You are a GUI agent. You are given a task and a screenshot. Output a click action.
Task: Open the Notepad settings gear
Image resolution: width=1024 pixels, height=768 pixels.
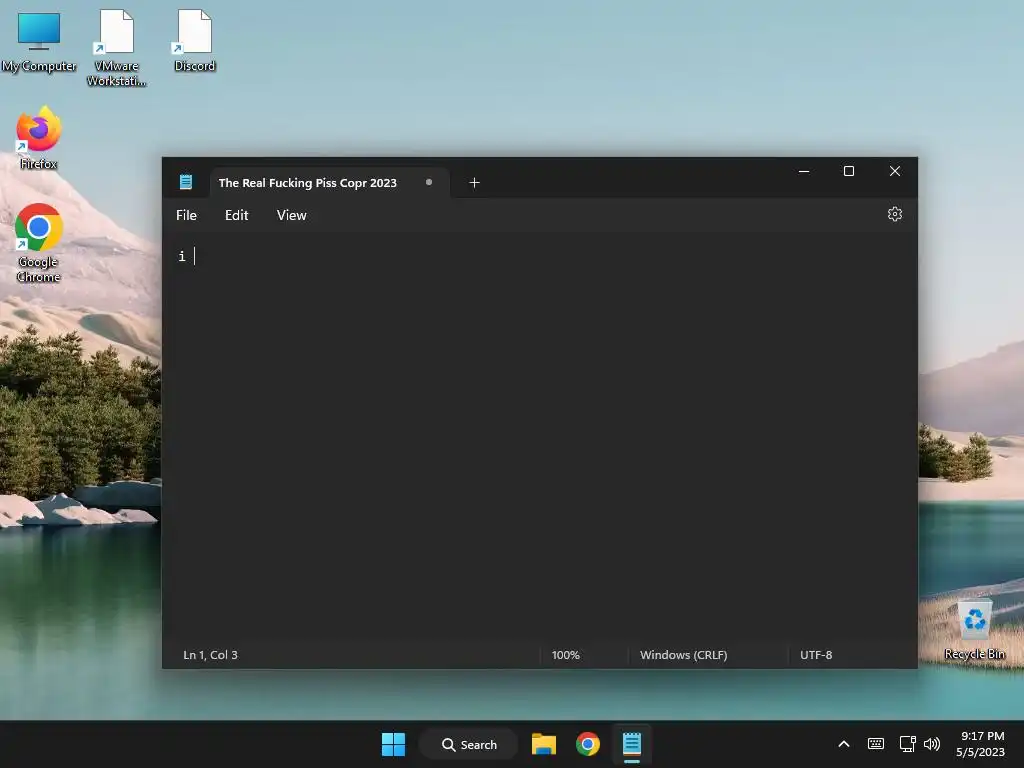895,214
